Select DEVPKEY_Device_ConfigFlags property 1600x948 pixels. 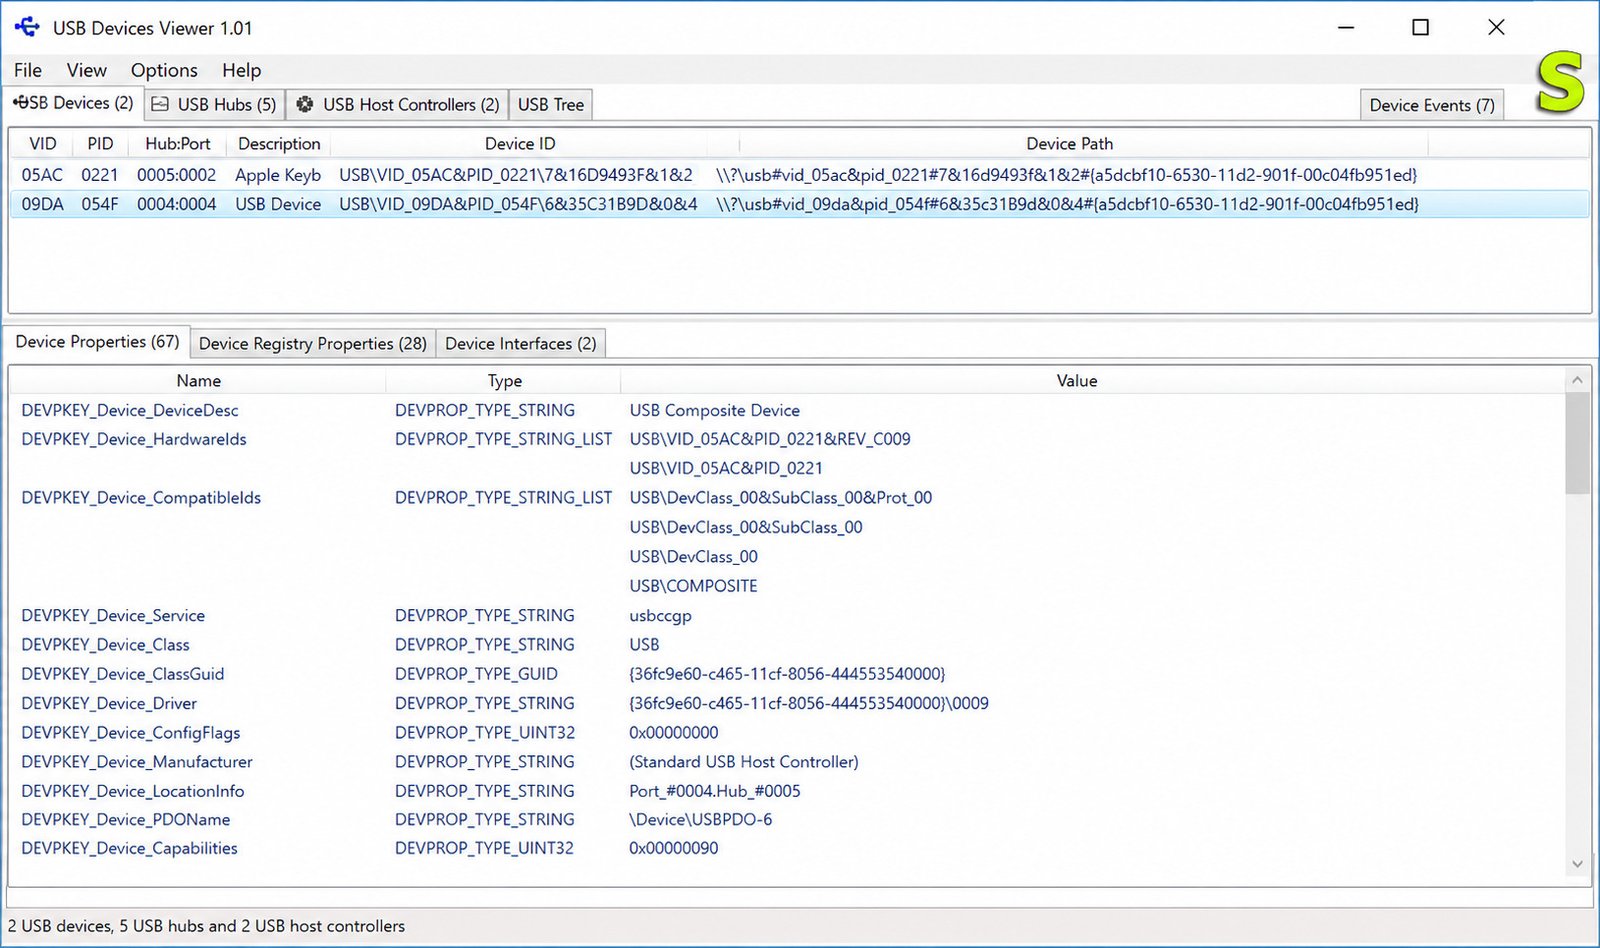(131, 733)
